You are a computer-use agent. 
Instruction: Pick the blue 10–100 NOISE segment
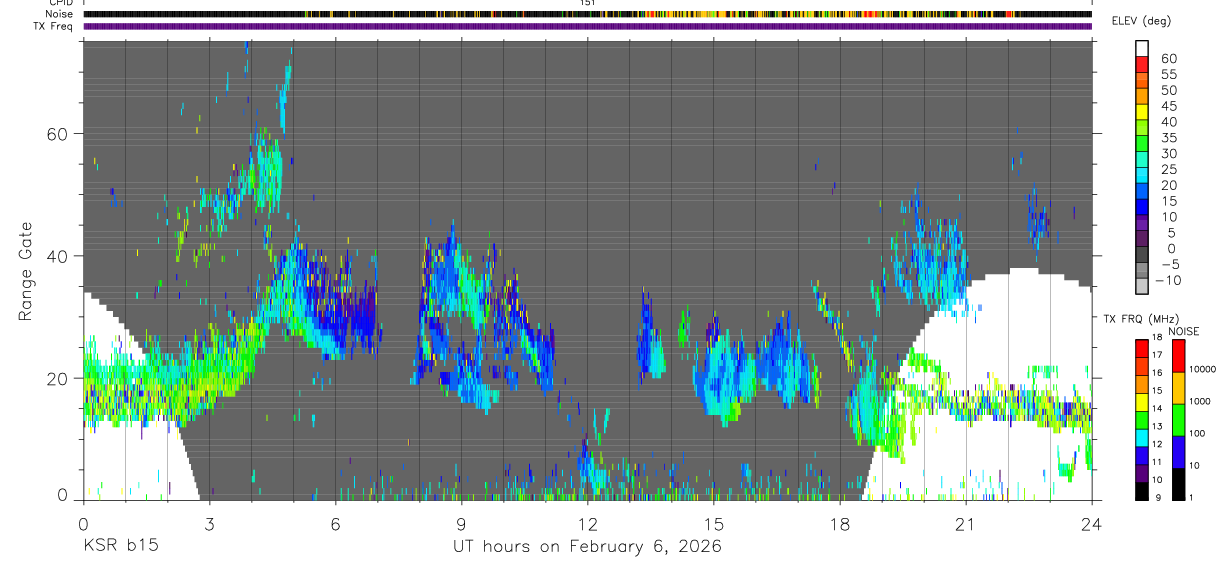click(x=1181, y=452)
